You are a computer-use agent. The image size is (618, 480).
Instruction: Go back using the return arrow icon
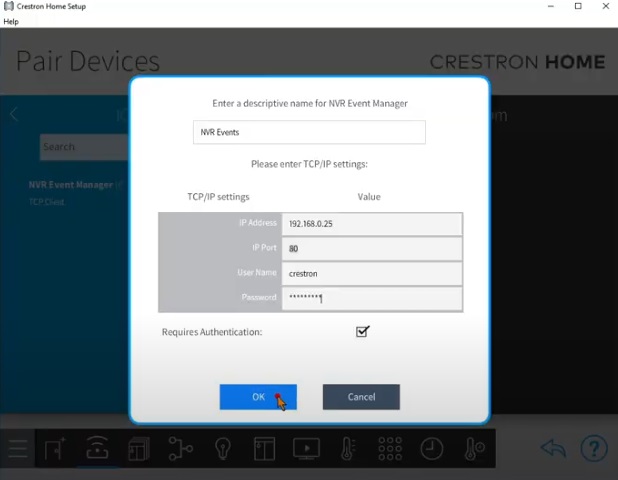[553, 448]
